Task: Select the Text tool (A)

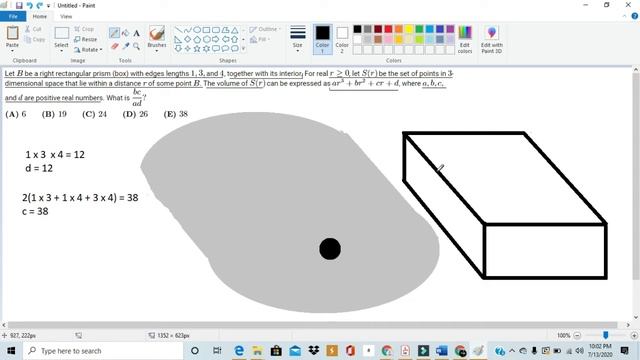Action: point(136,33)
